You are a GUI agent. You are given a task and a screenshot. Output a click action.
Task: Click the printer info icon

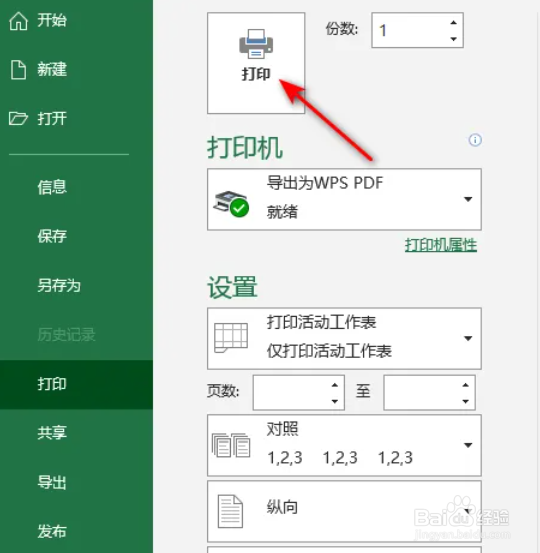(475, 140)
